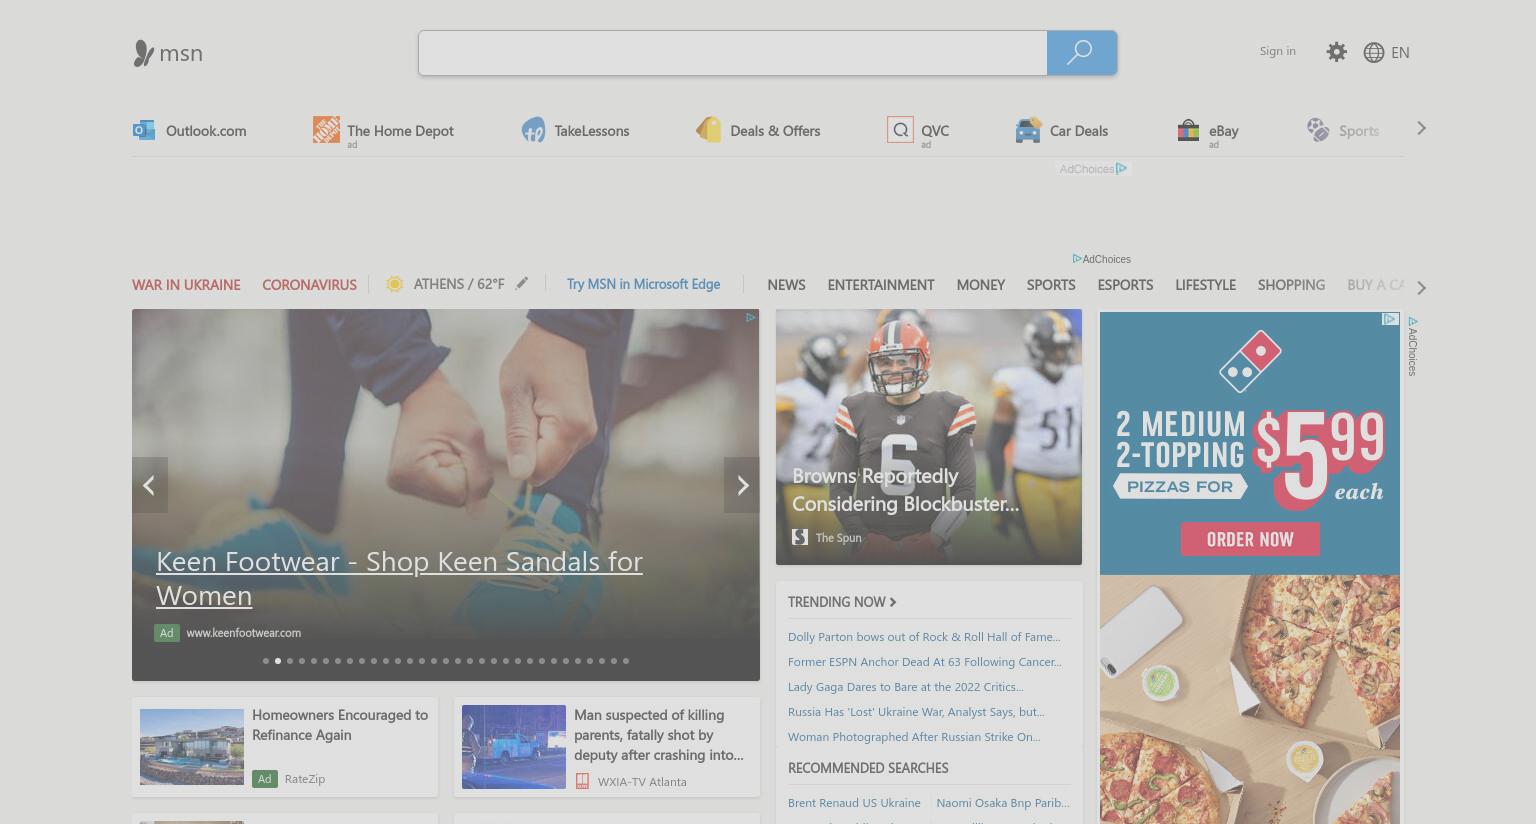Open Lady Gaga trending story
Viewport: 1536px width, 824px height.
906,687
